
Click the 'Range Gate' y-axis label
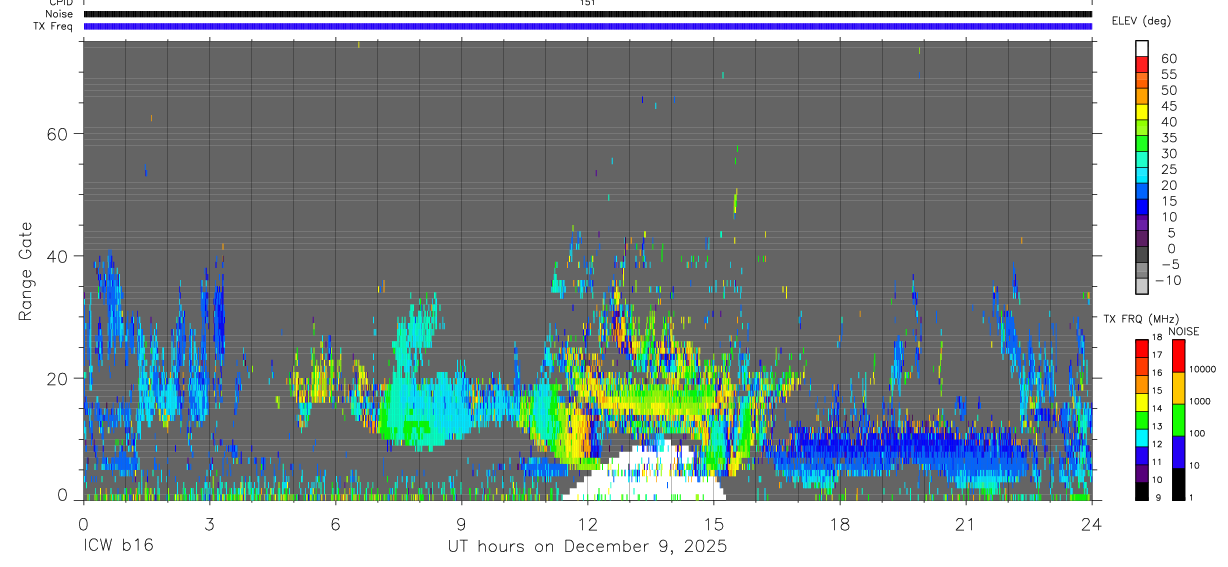(26, 272)
